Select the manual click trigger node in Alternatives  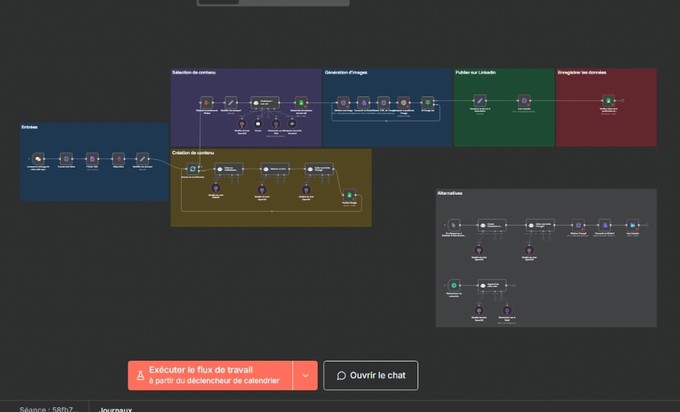tap(454, 225)
